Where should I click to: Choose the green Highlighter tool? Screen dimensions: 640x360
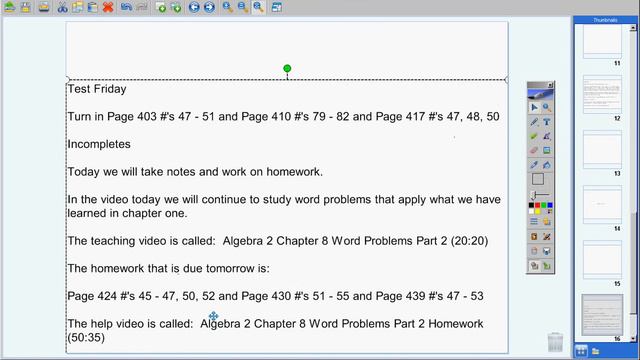click(x=534, y=136)
